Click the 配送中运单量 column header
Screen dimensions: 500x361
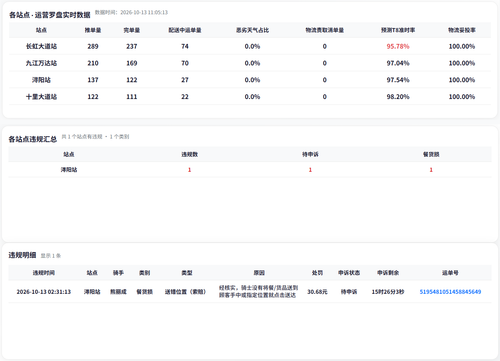click(x=185, y=30)
